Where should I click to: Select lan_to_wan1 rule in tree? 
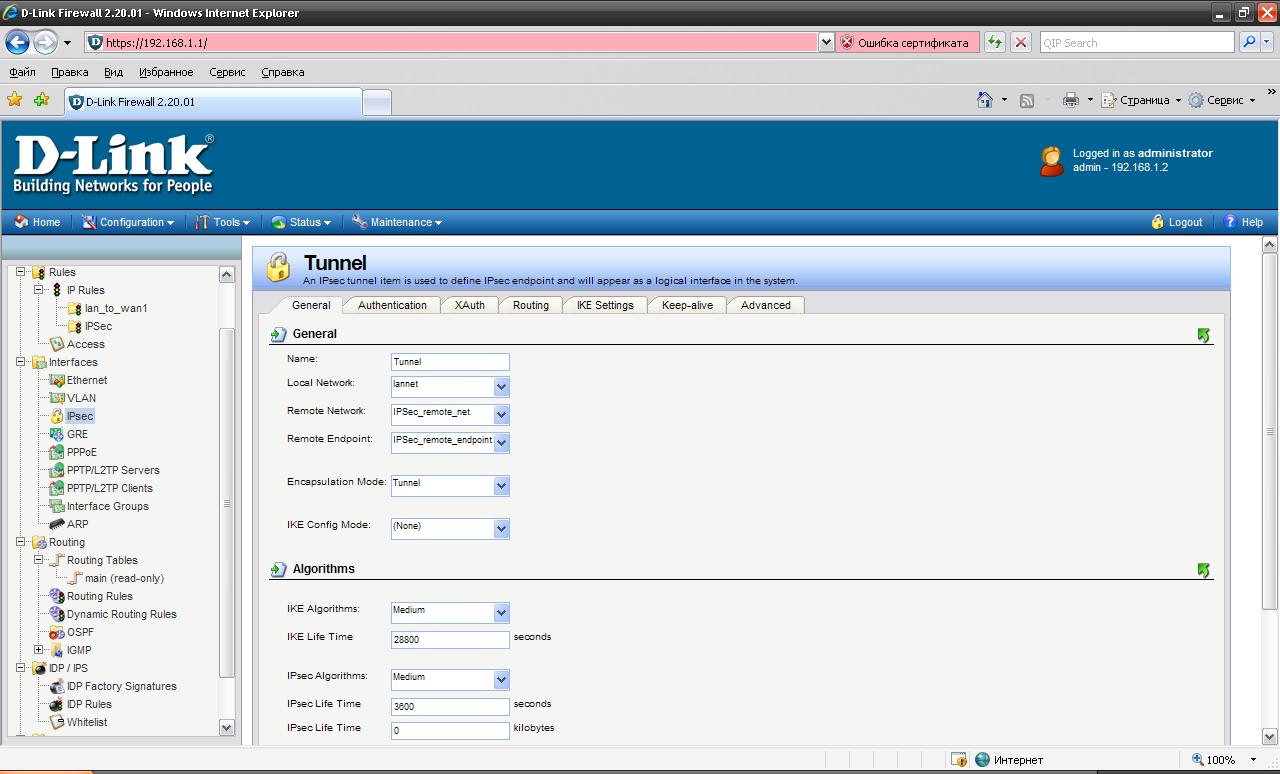(x=116, y=308)
